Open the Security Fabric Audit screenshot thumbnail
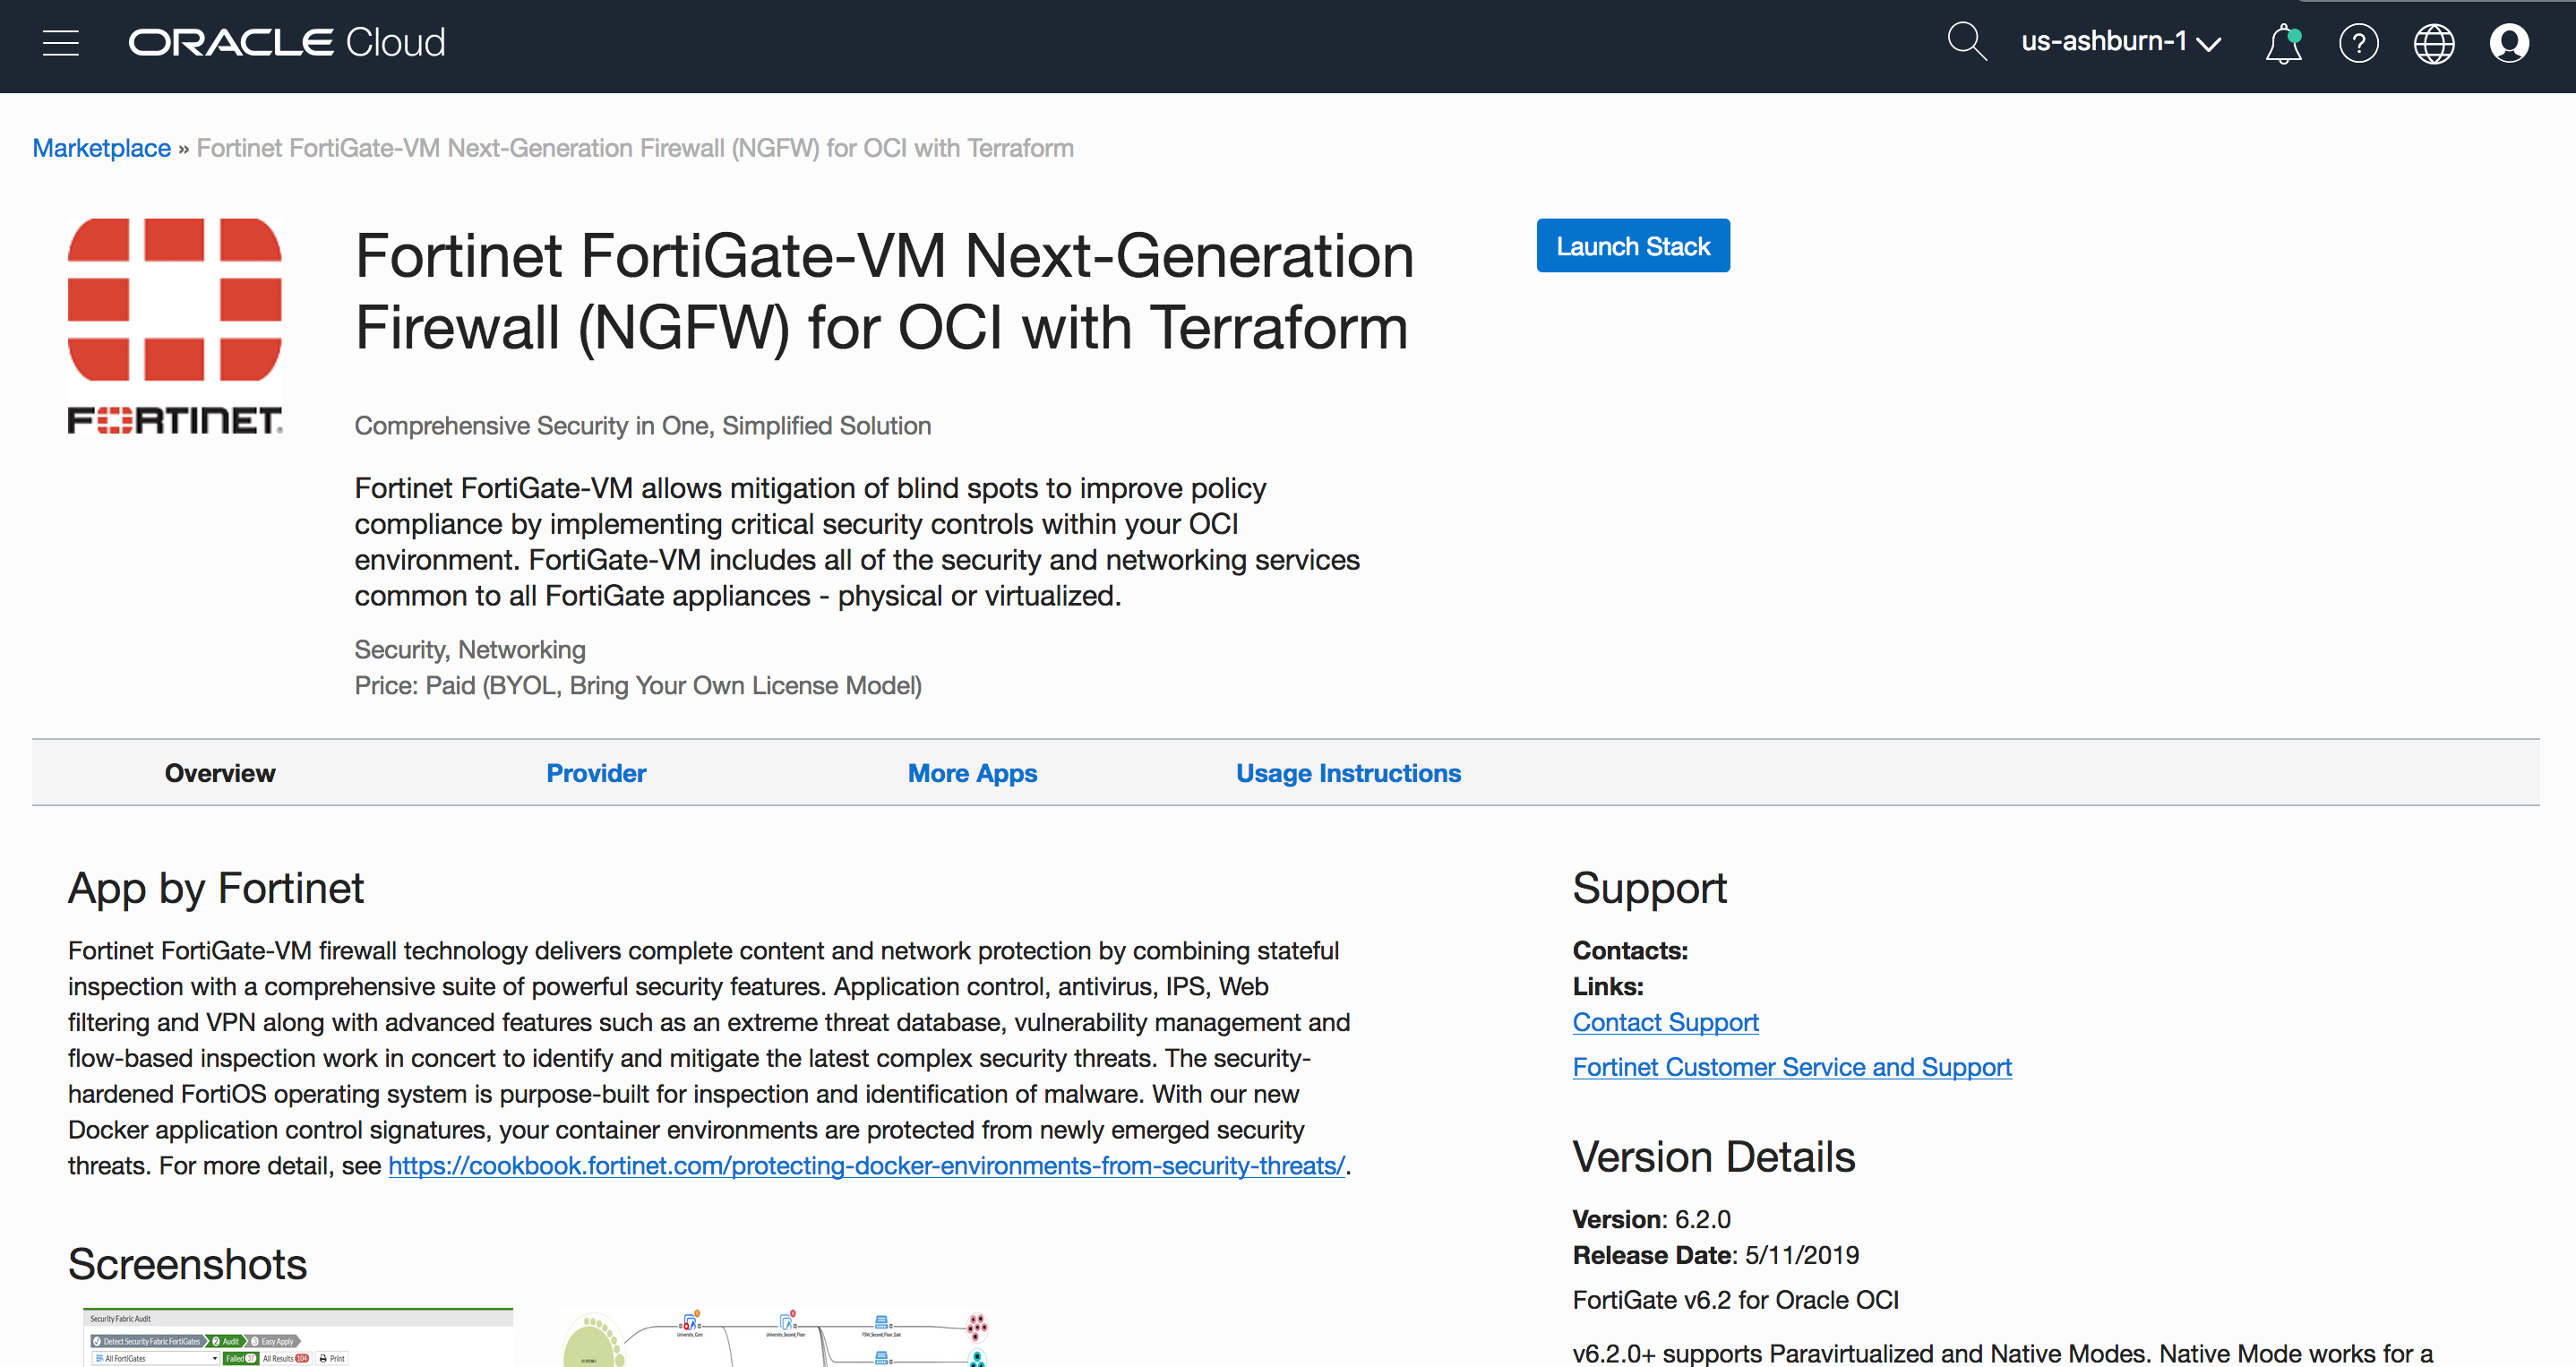Image resolution: width=2576 pixels, height=1367 pixels. point(297,1338)
